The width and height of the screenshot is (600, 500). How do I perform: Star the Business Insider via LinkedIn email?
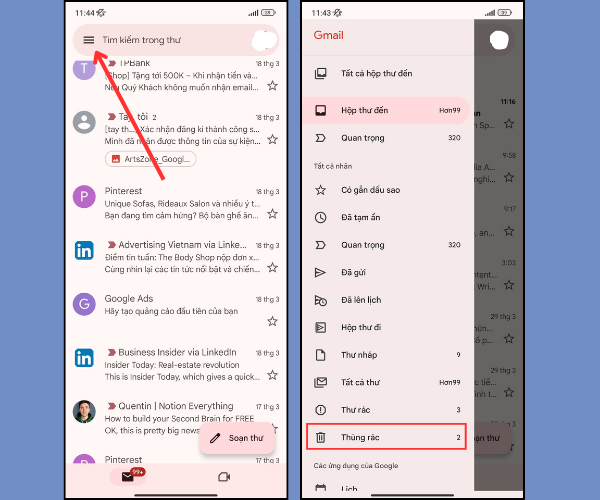click(272, 375)
